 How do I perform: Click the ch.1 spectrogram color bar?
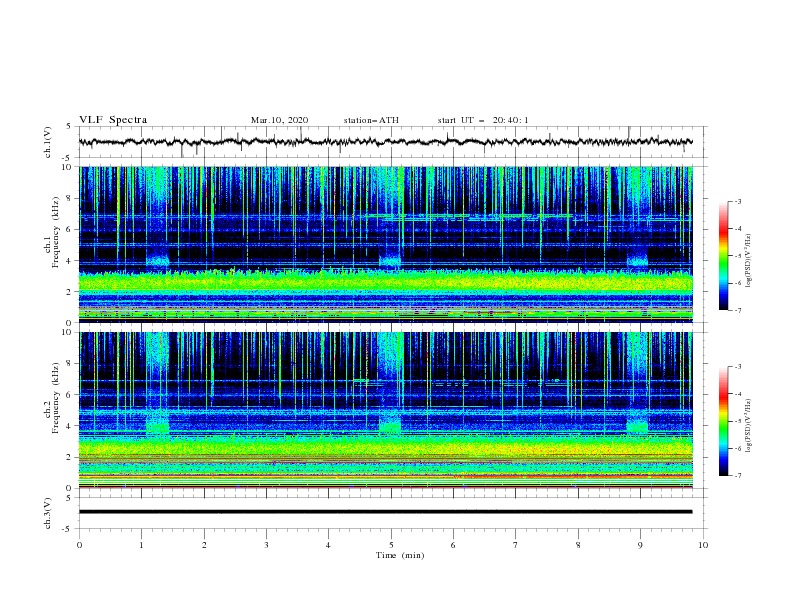point(723,256)
